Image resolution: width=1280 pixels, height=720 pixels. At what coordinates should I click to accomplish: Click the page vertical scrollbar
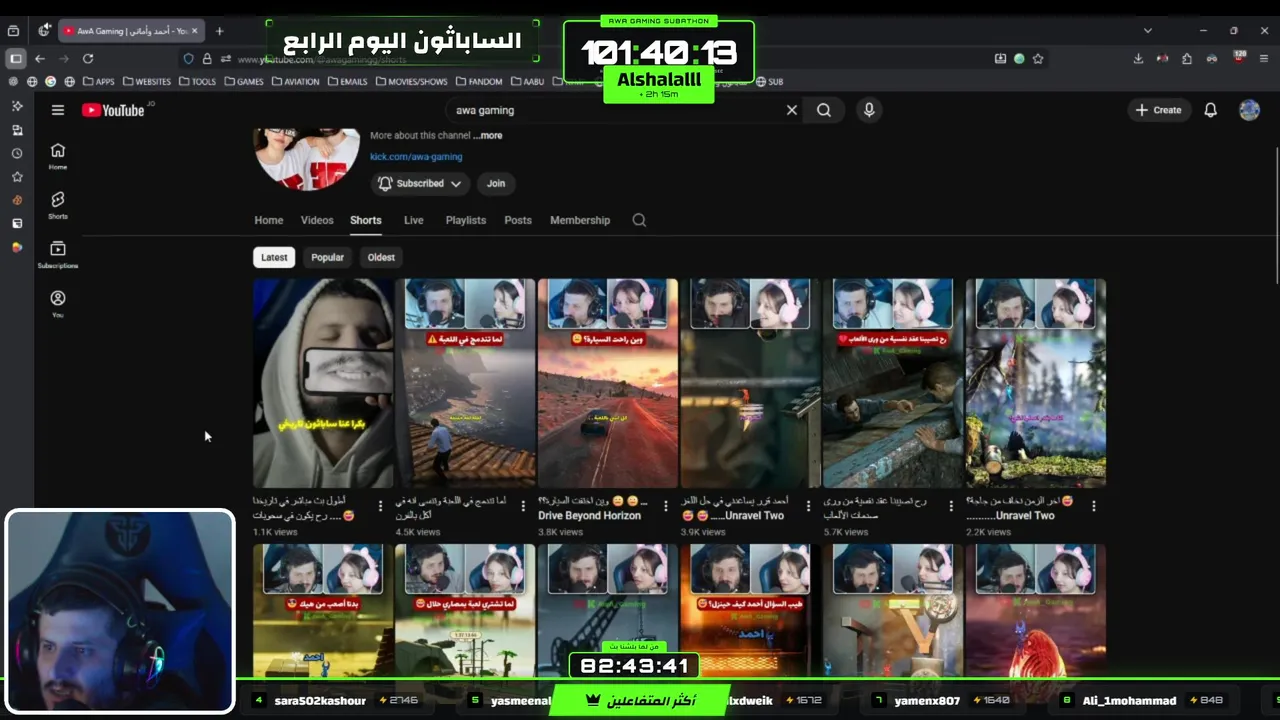(x=1275, y=215)
